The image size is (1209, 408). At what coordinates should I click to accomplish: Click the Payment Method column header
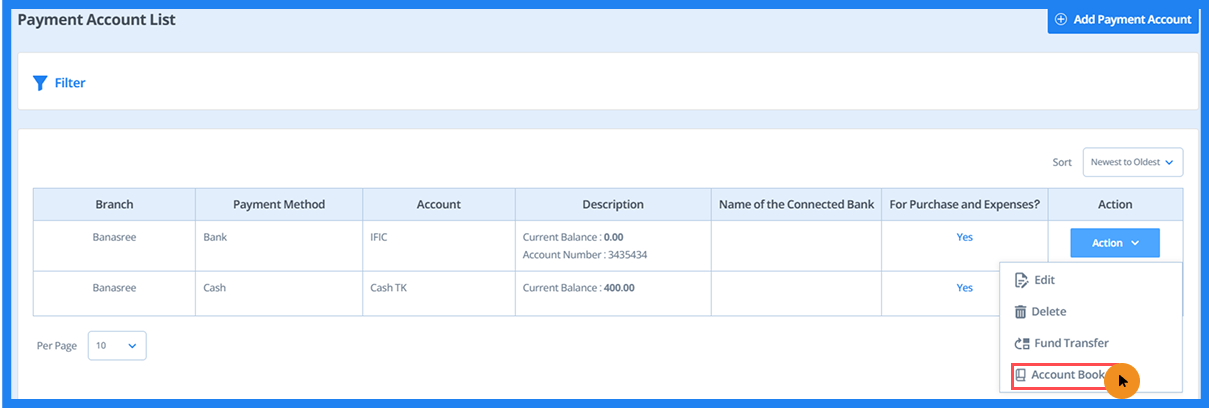[279, 205]
